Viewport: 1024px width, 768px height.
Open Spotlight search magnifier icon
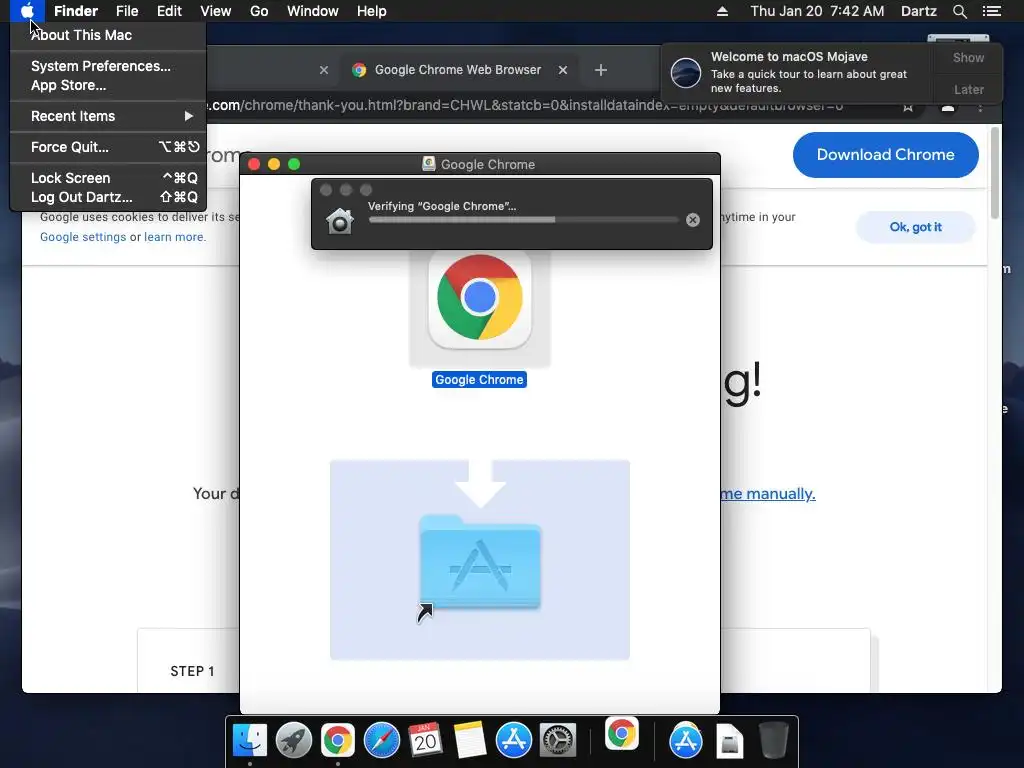coord(959,11)
